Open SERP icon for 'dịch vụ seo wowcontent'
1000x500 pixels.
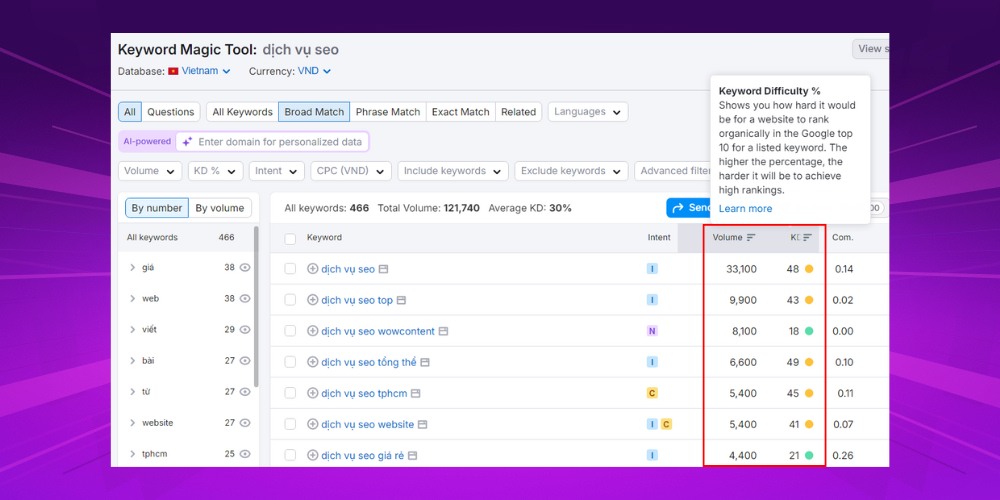(x=443, y=331)
